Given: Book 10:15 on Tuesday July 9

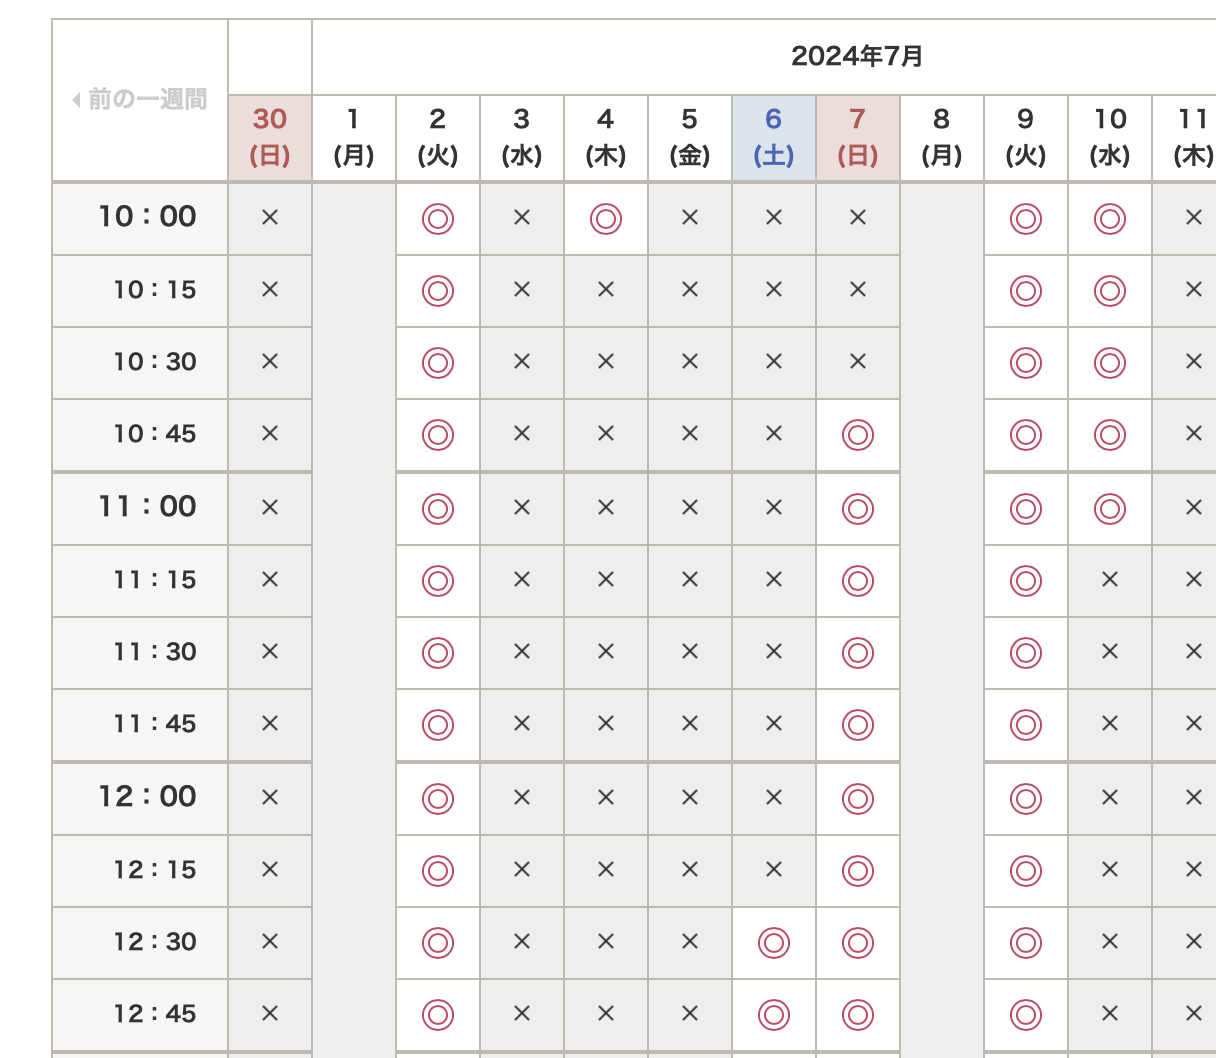Looking at the screenshot, I should coord(1026,290).
